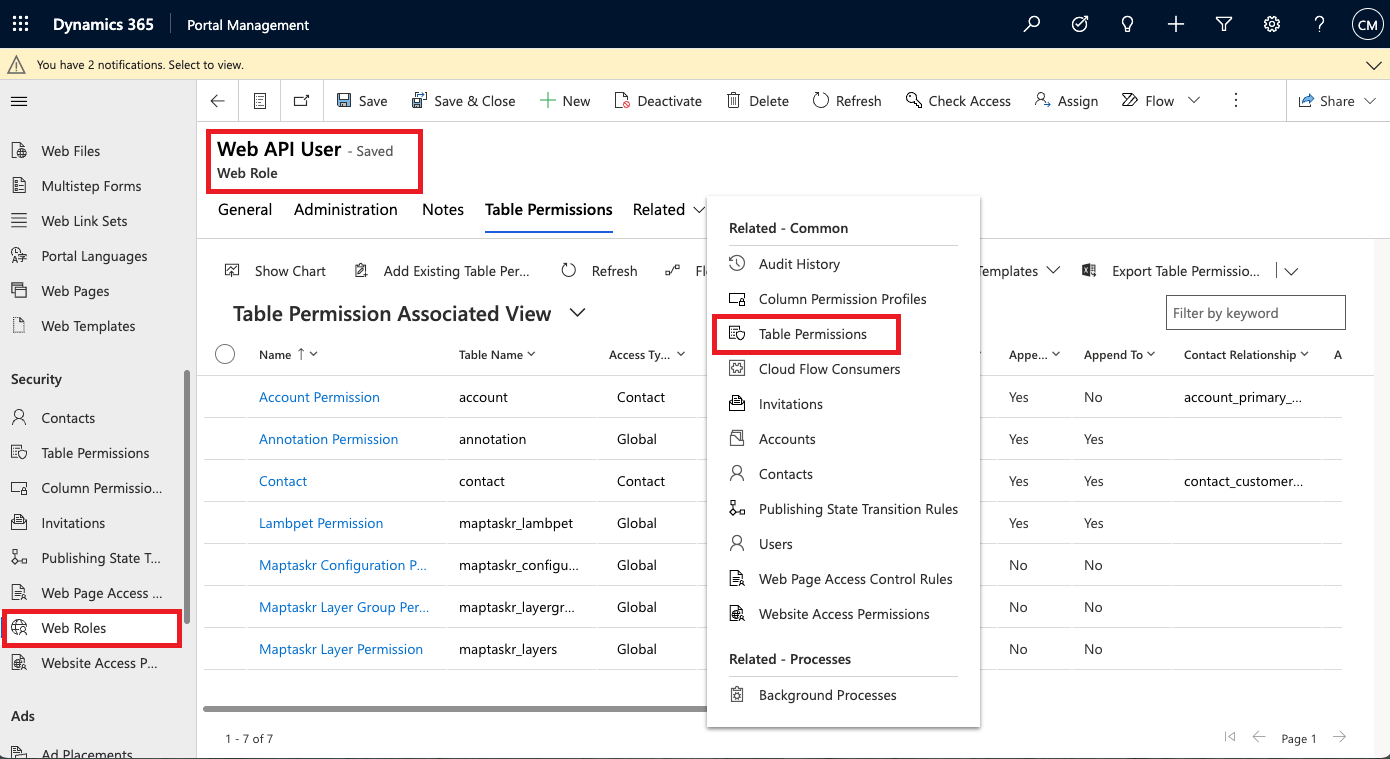Image resolution: width=1390 pixels, height=759 pixels.
Task: Open the help question mark icon
Action: point(1320,24)
